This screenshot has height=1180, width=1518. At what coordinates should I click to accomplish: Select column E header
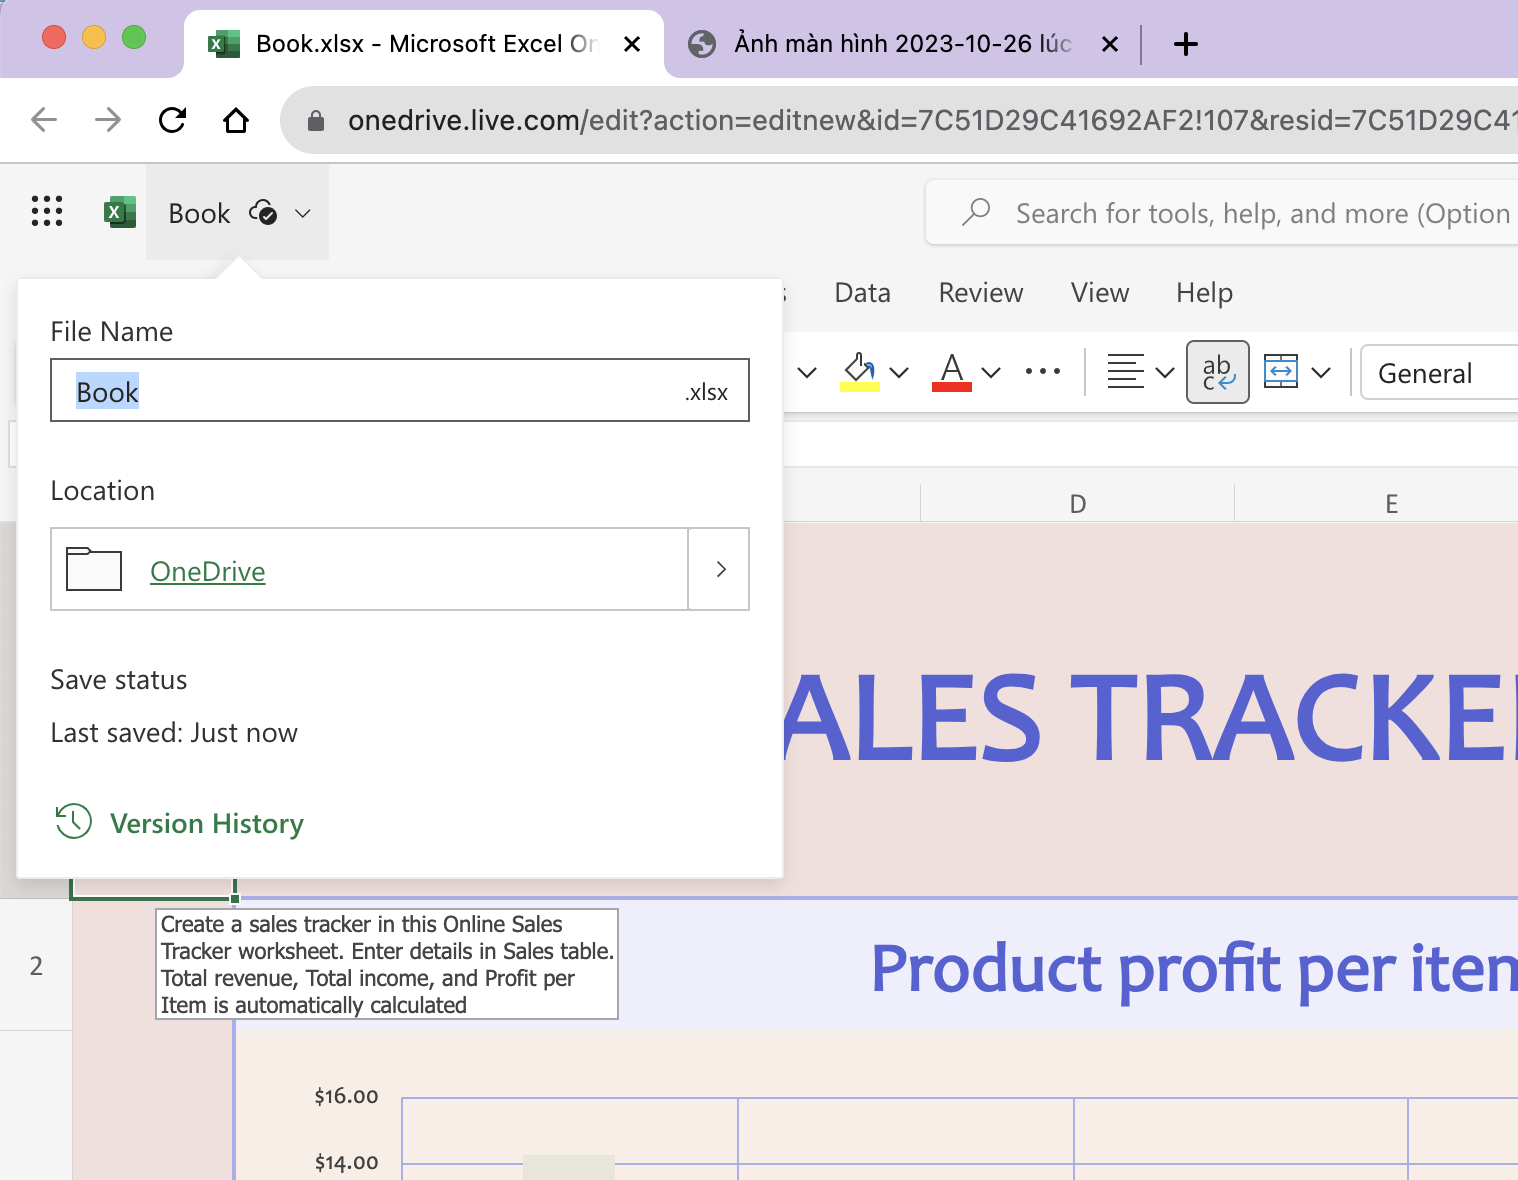(1391, 503)
